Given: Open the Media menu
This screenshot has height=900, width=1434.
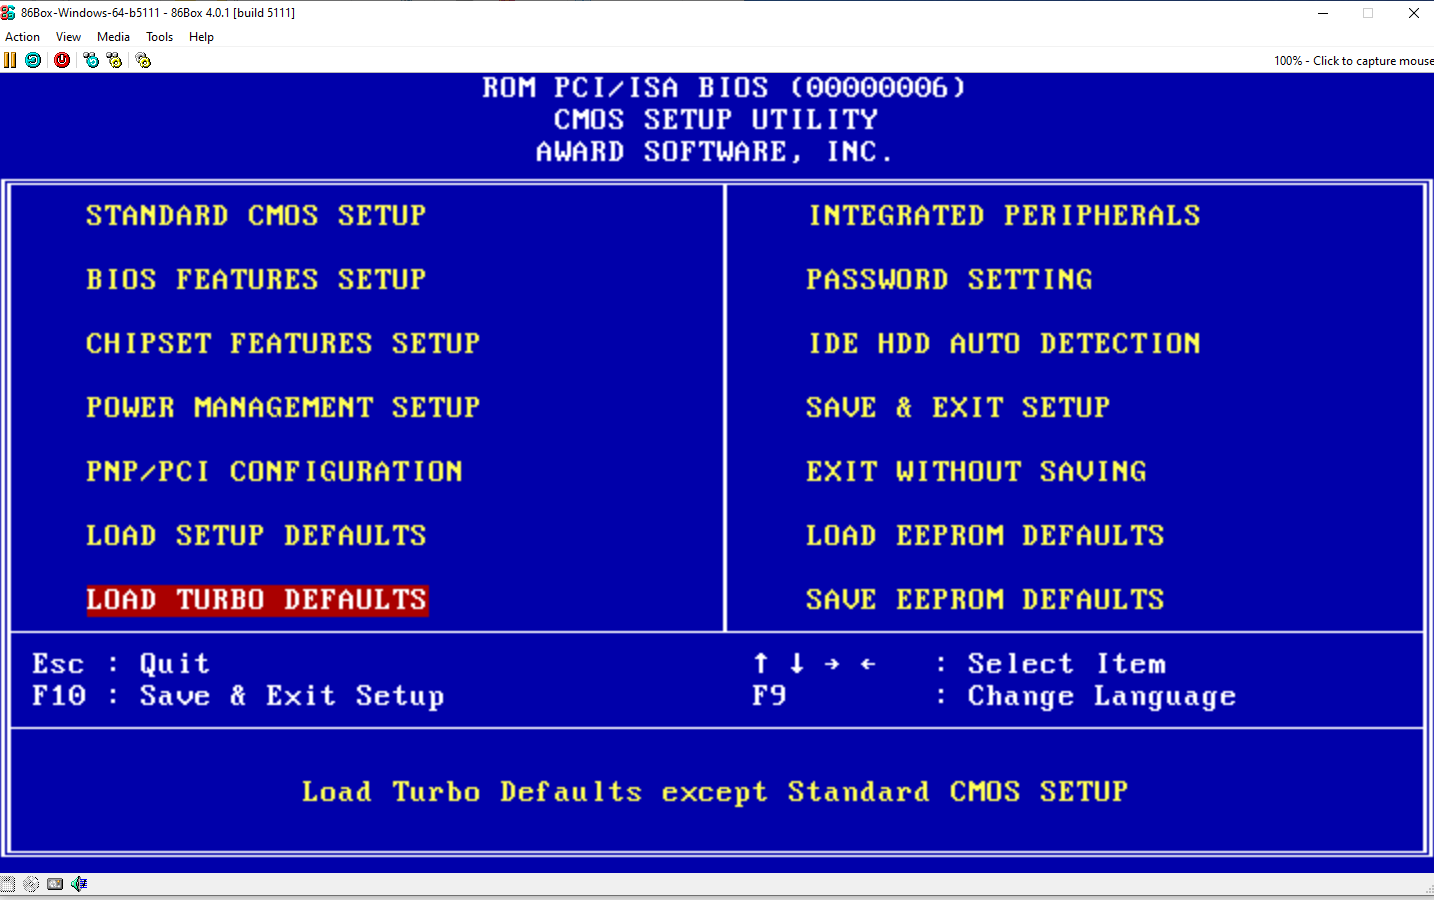Looking at the screenshot, I should coord(113,37).
